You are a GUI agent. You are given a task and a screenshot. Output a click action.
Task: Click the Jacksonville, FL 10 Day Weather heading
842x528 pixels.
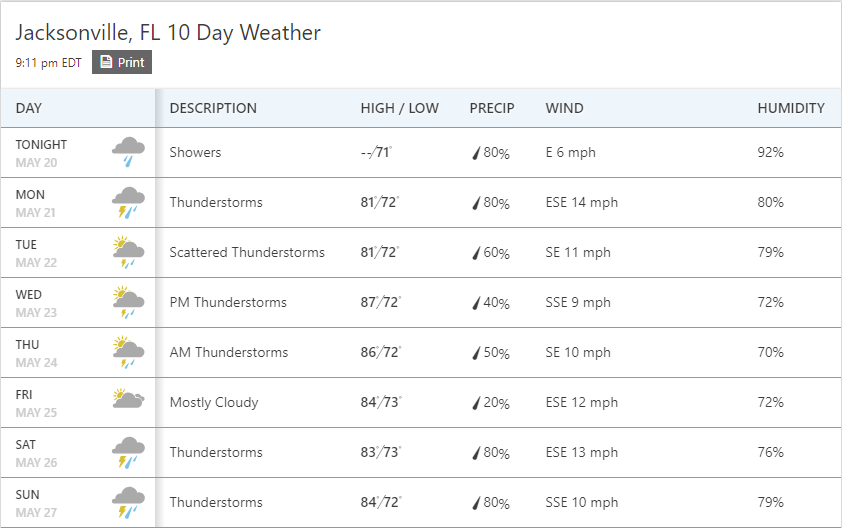point(168,32)
